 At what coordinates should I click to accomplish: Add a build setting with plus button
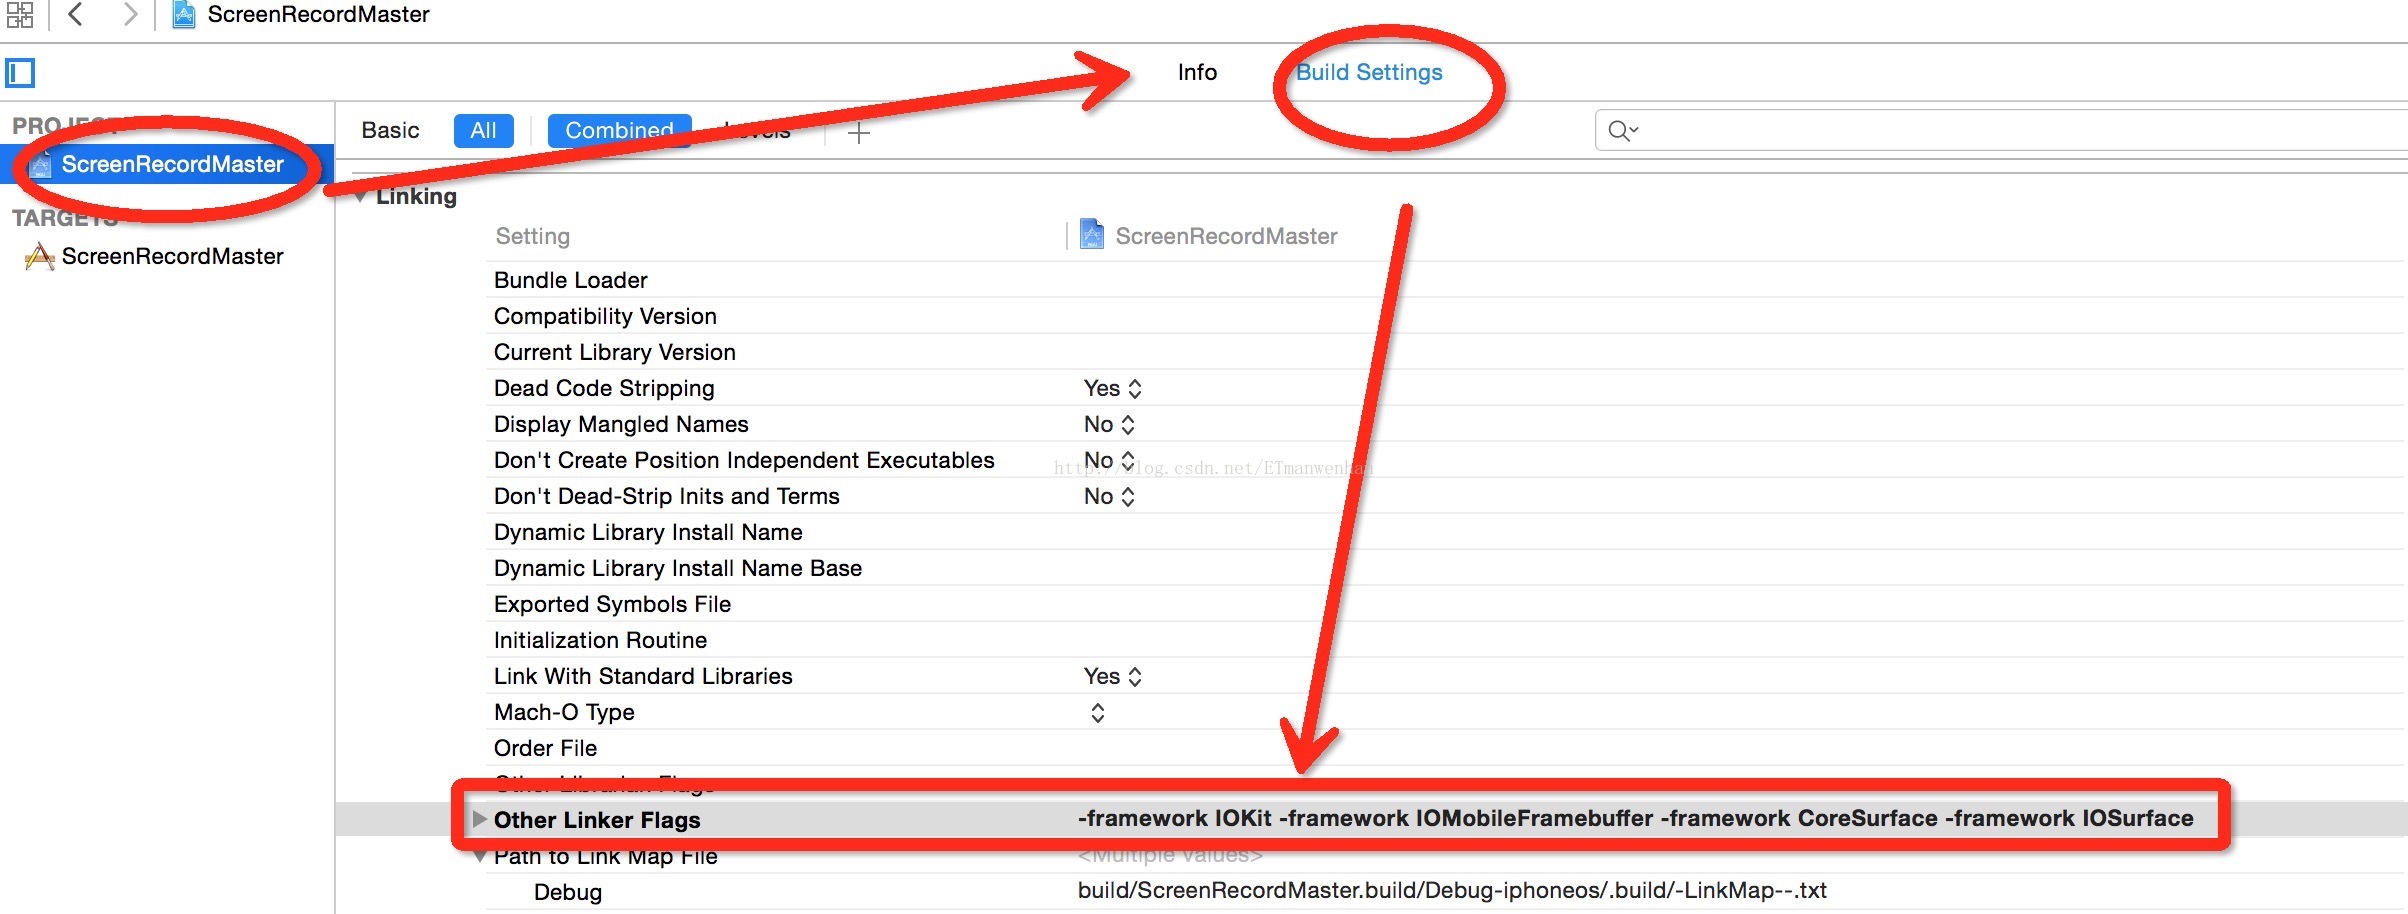[x=859, y=132]
